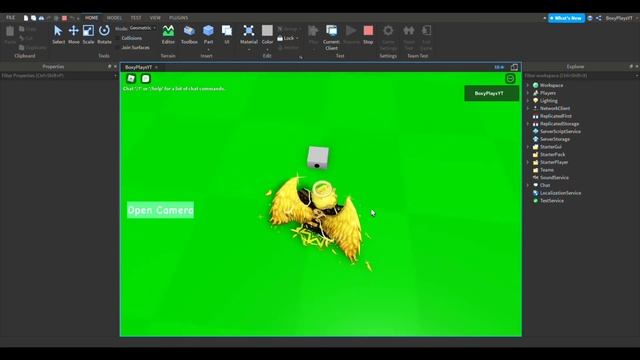Toggle the Collisions checkbox
The height and width of the screenshot is (360, 640).
point(118,38)
